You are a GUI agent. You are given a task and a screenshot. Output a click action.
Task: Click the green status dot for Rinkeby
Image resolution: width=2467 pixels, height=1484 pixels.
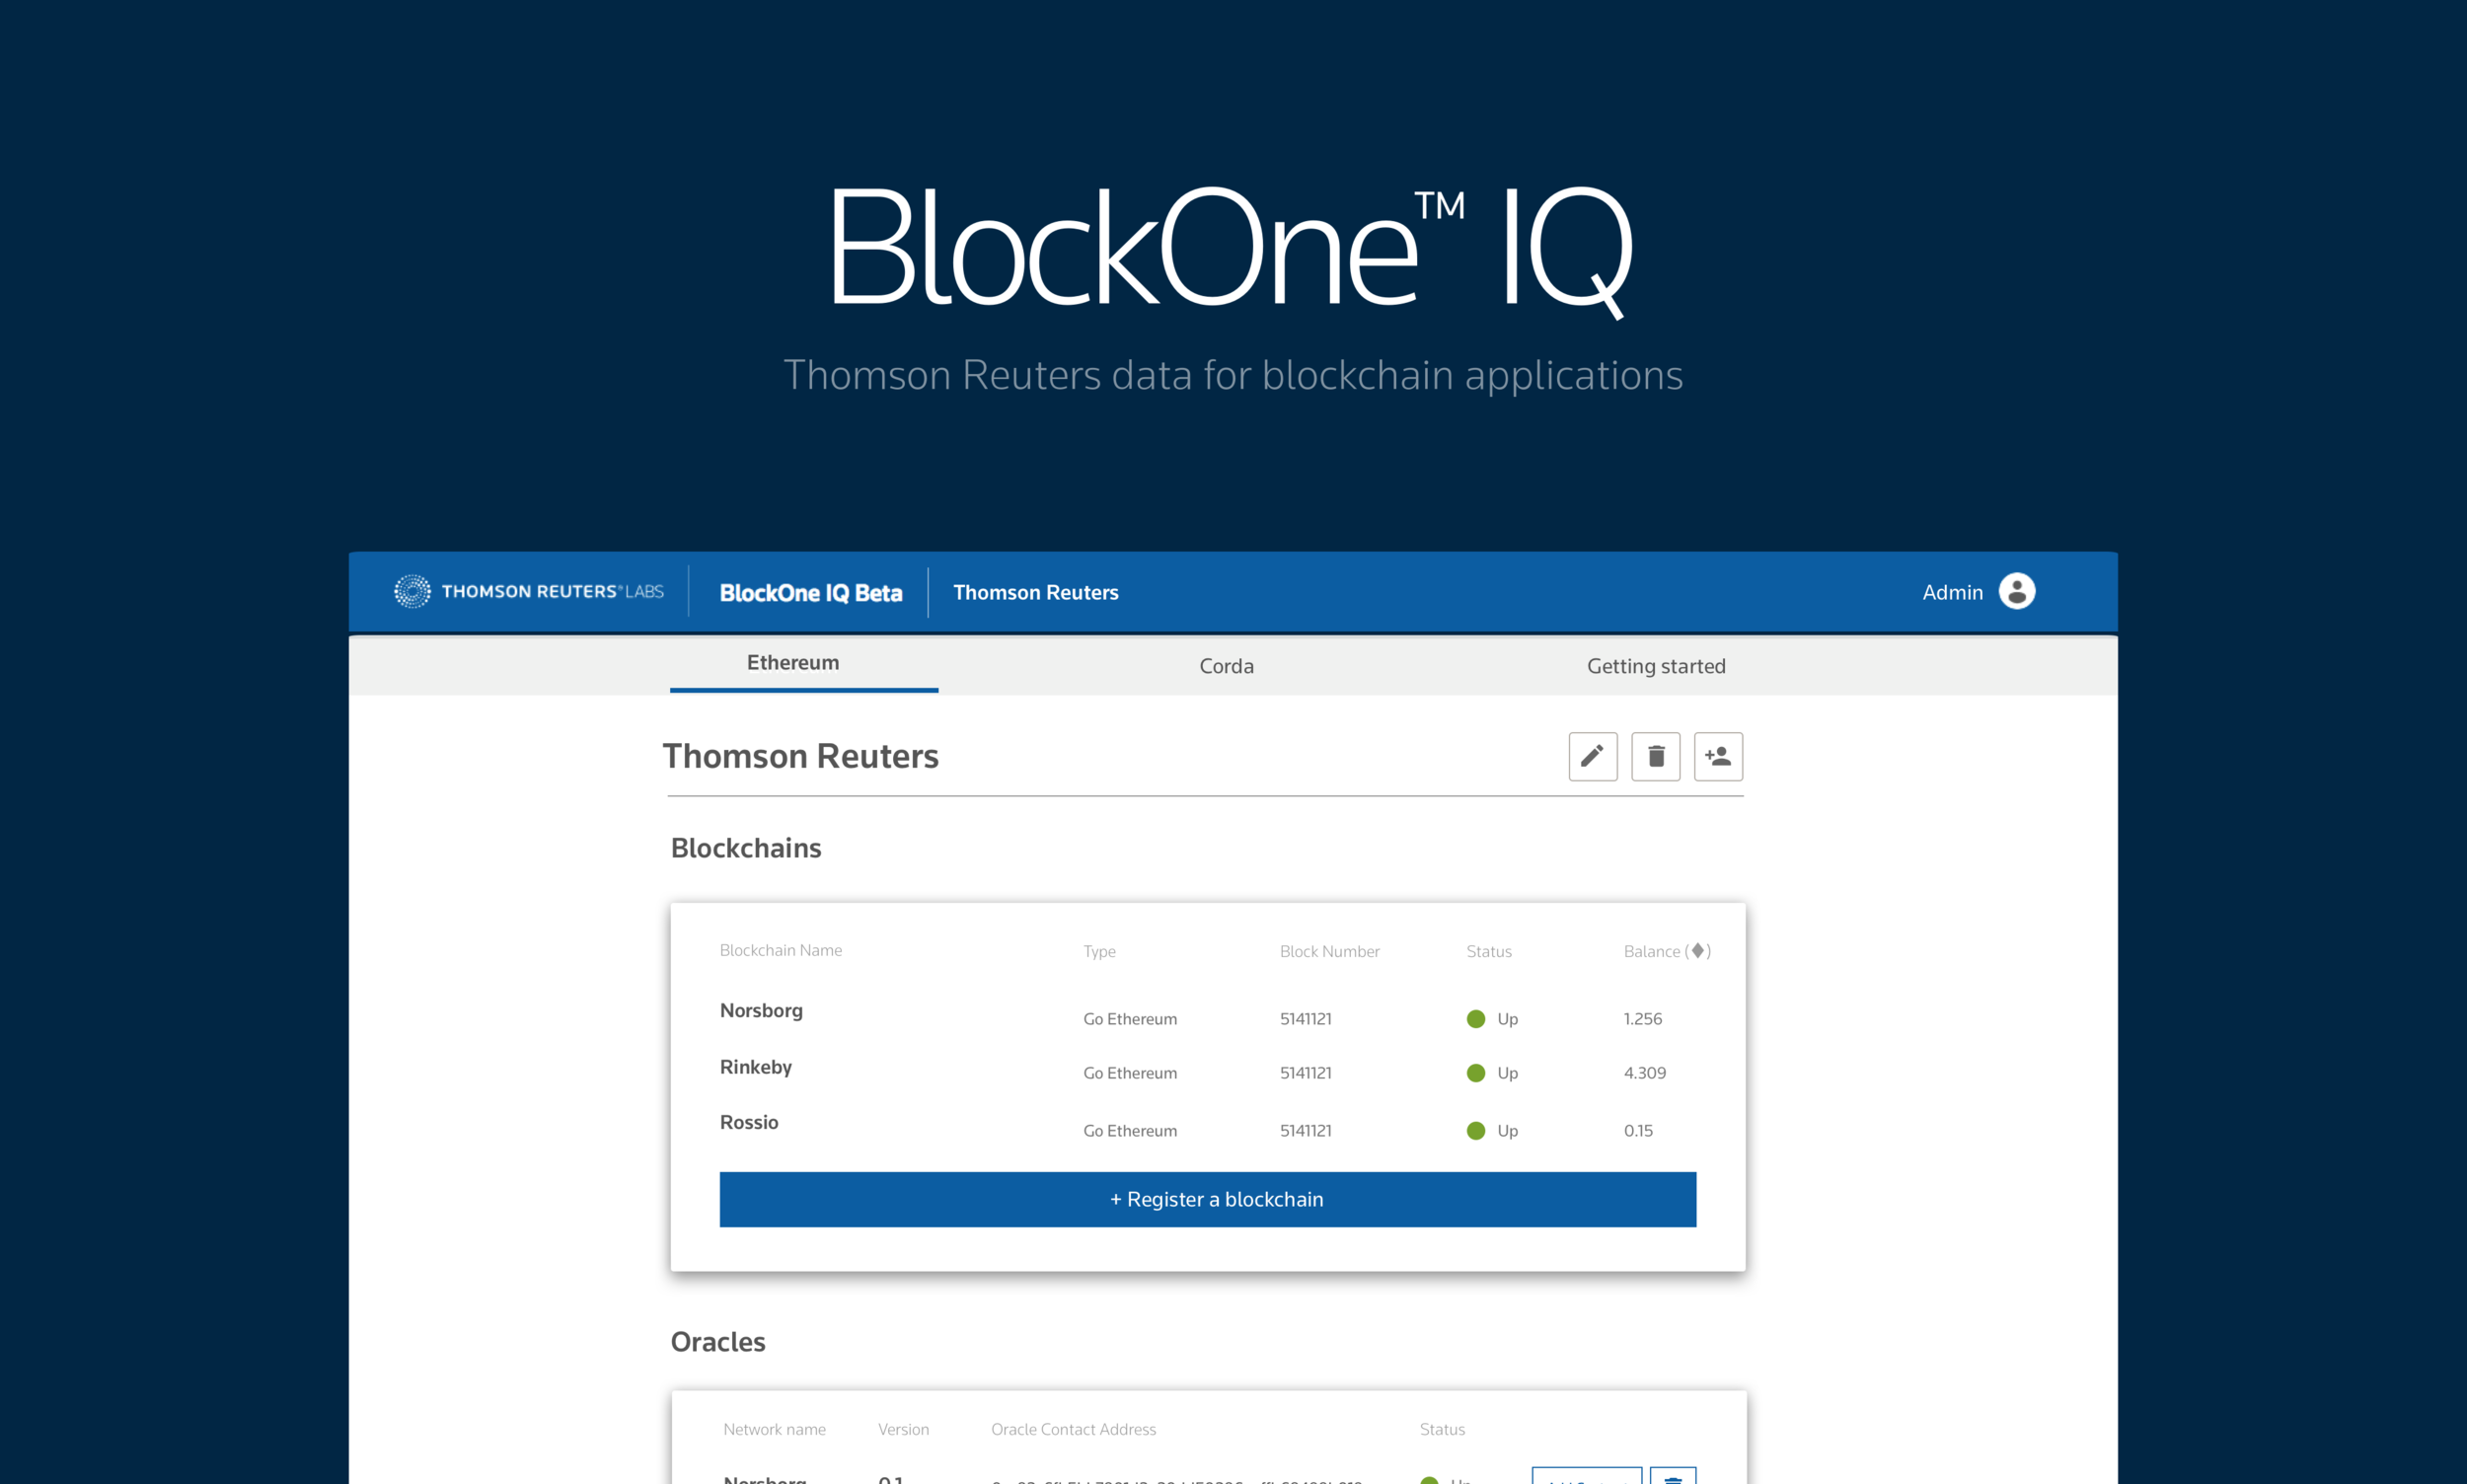tap(1475, 1073)
